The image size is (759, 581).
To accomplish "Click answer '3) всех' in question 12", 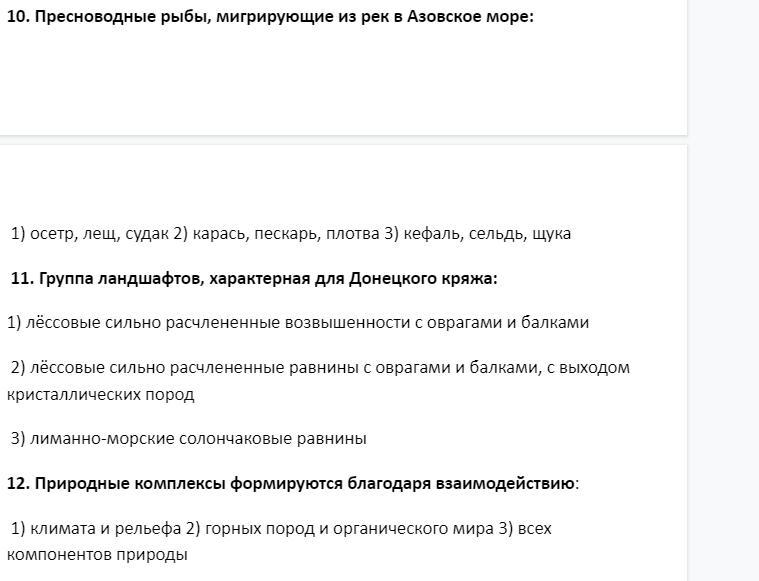I will (x=526, y=527).
